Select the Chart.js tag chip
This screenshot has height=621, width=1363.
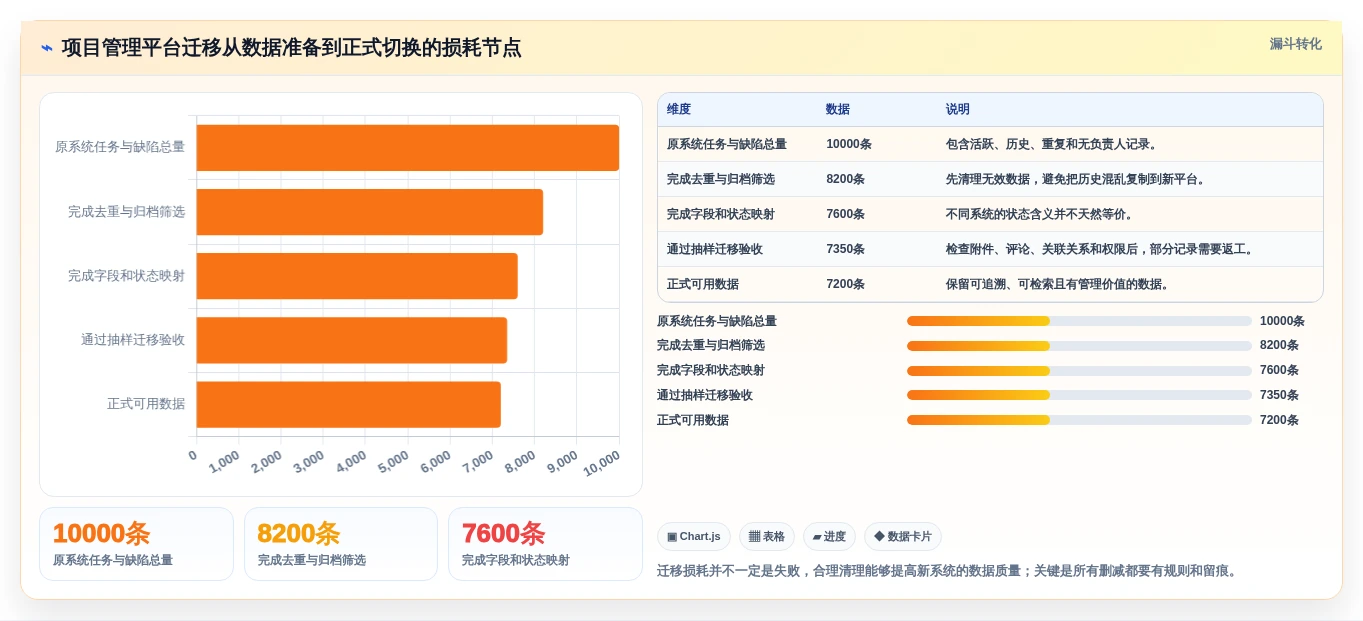694,537
